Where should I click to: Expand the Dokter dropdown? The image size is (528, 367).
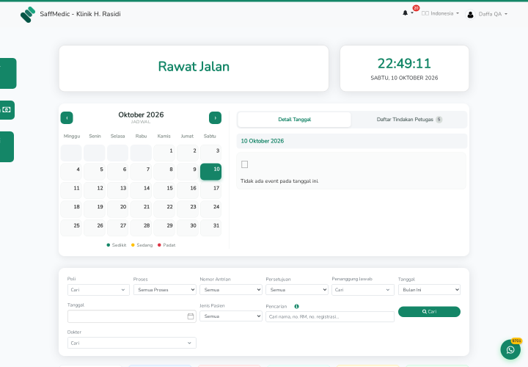[132, 343]
